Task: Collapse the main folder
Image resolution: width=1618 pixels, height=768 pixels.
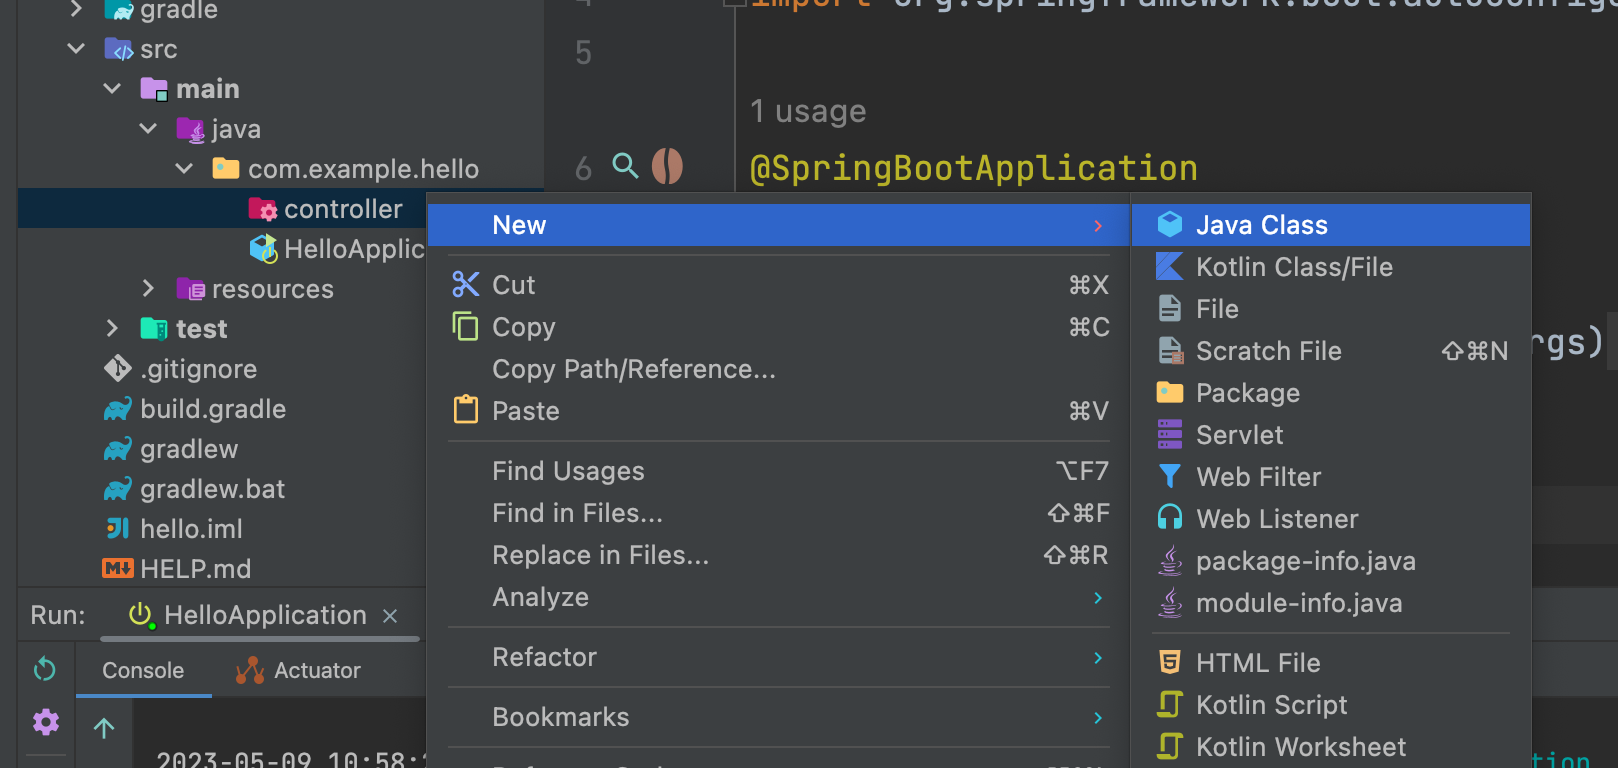Action: coord(112,88)
